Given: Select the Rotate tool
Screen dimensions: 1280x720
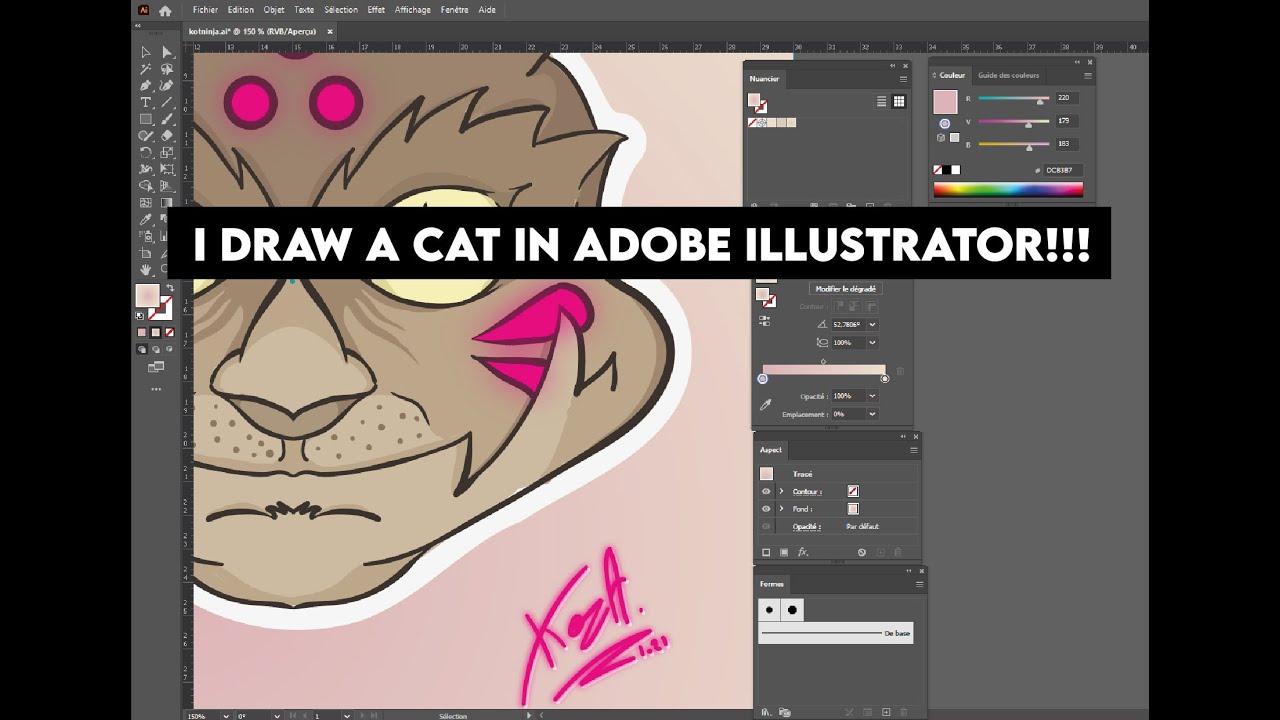Looking at the screenshot, I should 146,153.
